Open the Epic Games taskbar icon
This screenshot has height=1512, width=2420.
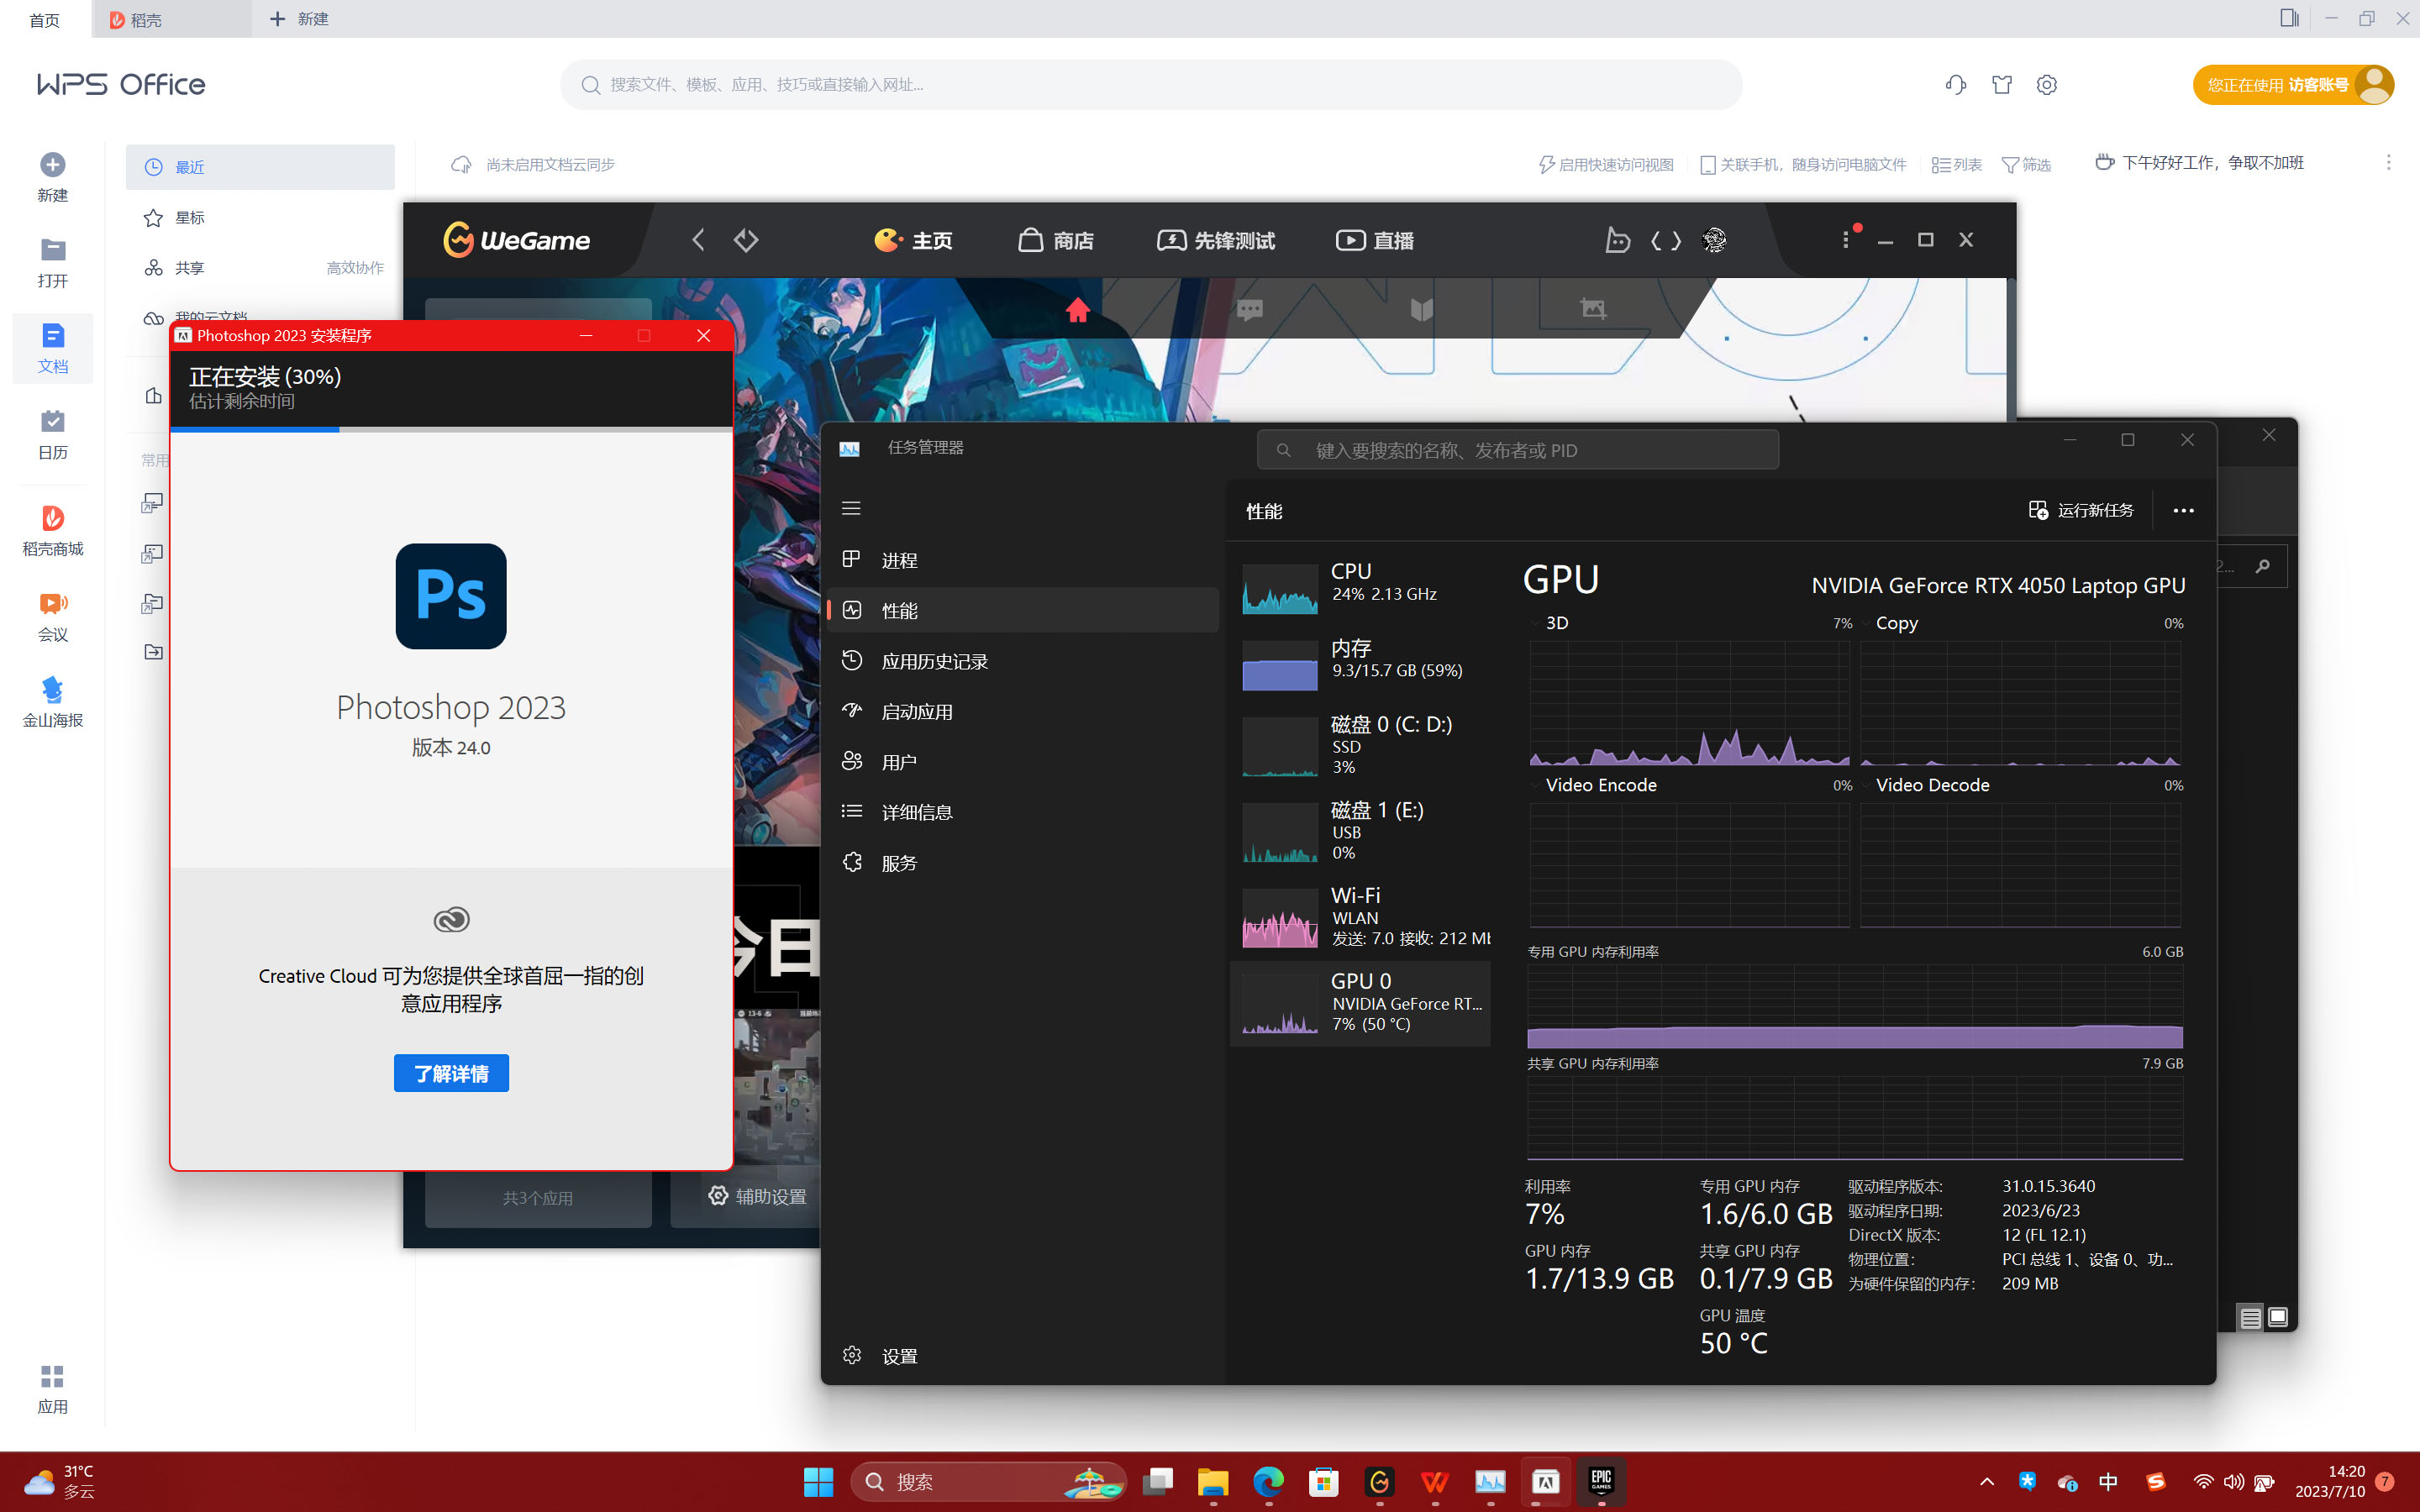pos(1601,1480)
